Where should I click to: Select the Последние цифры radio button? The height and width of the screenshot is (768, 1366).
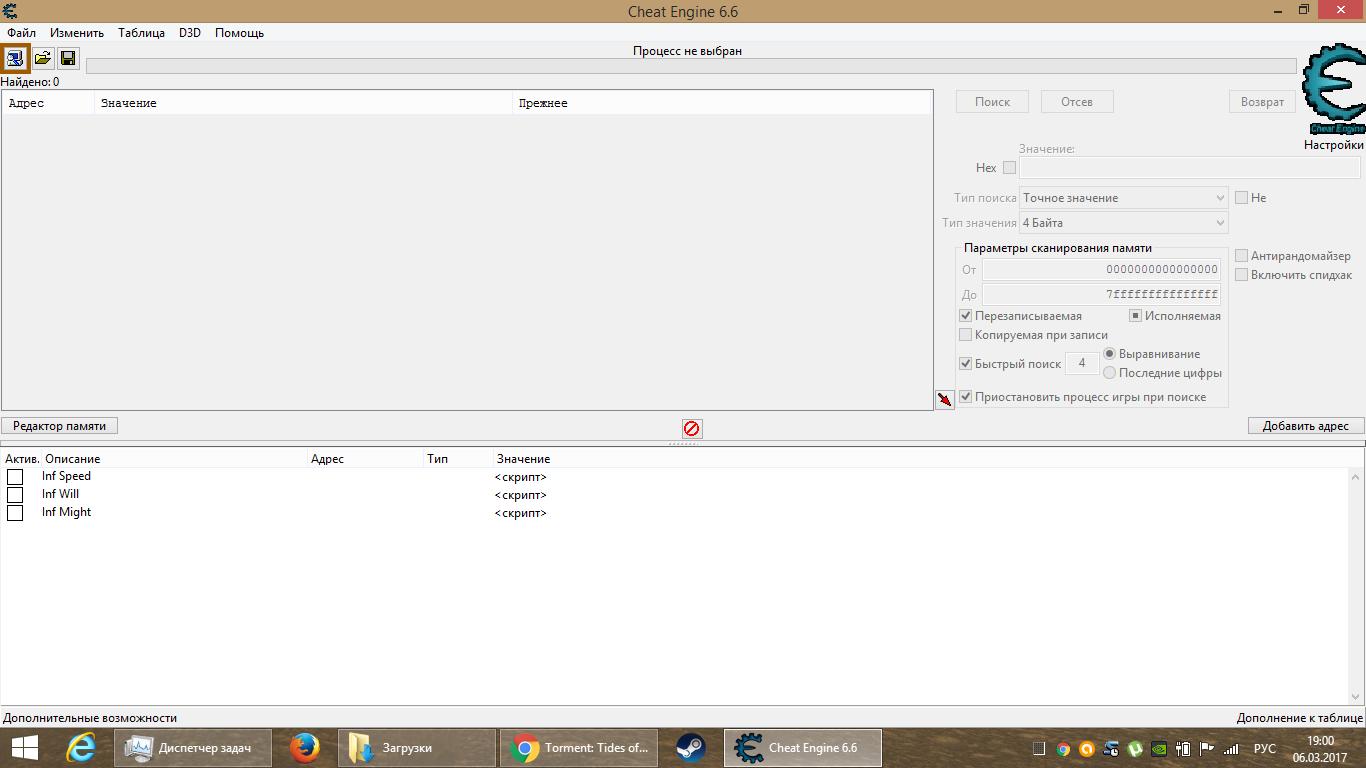1109,373
